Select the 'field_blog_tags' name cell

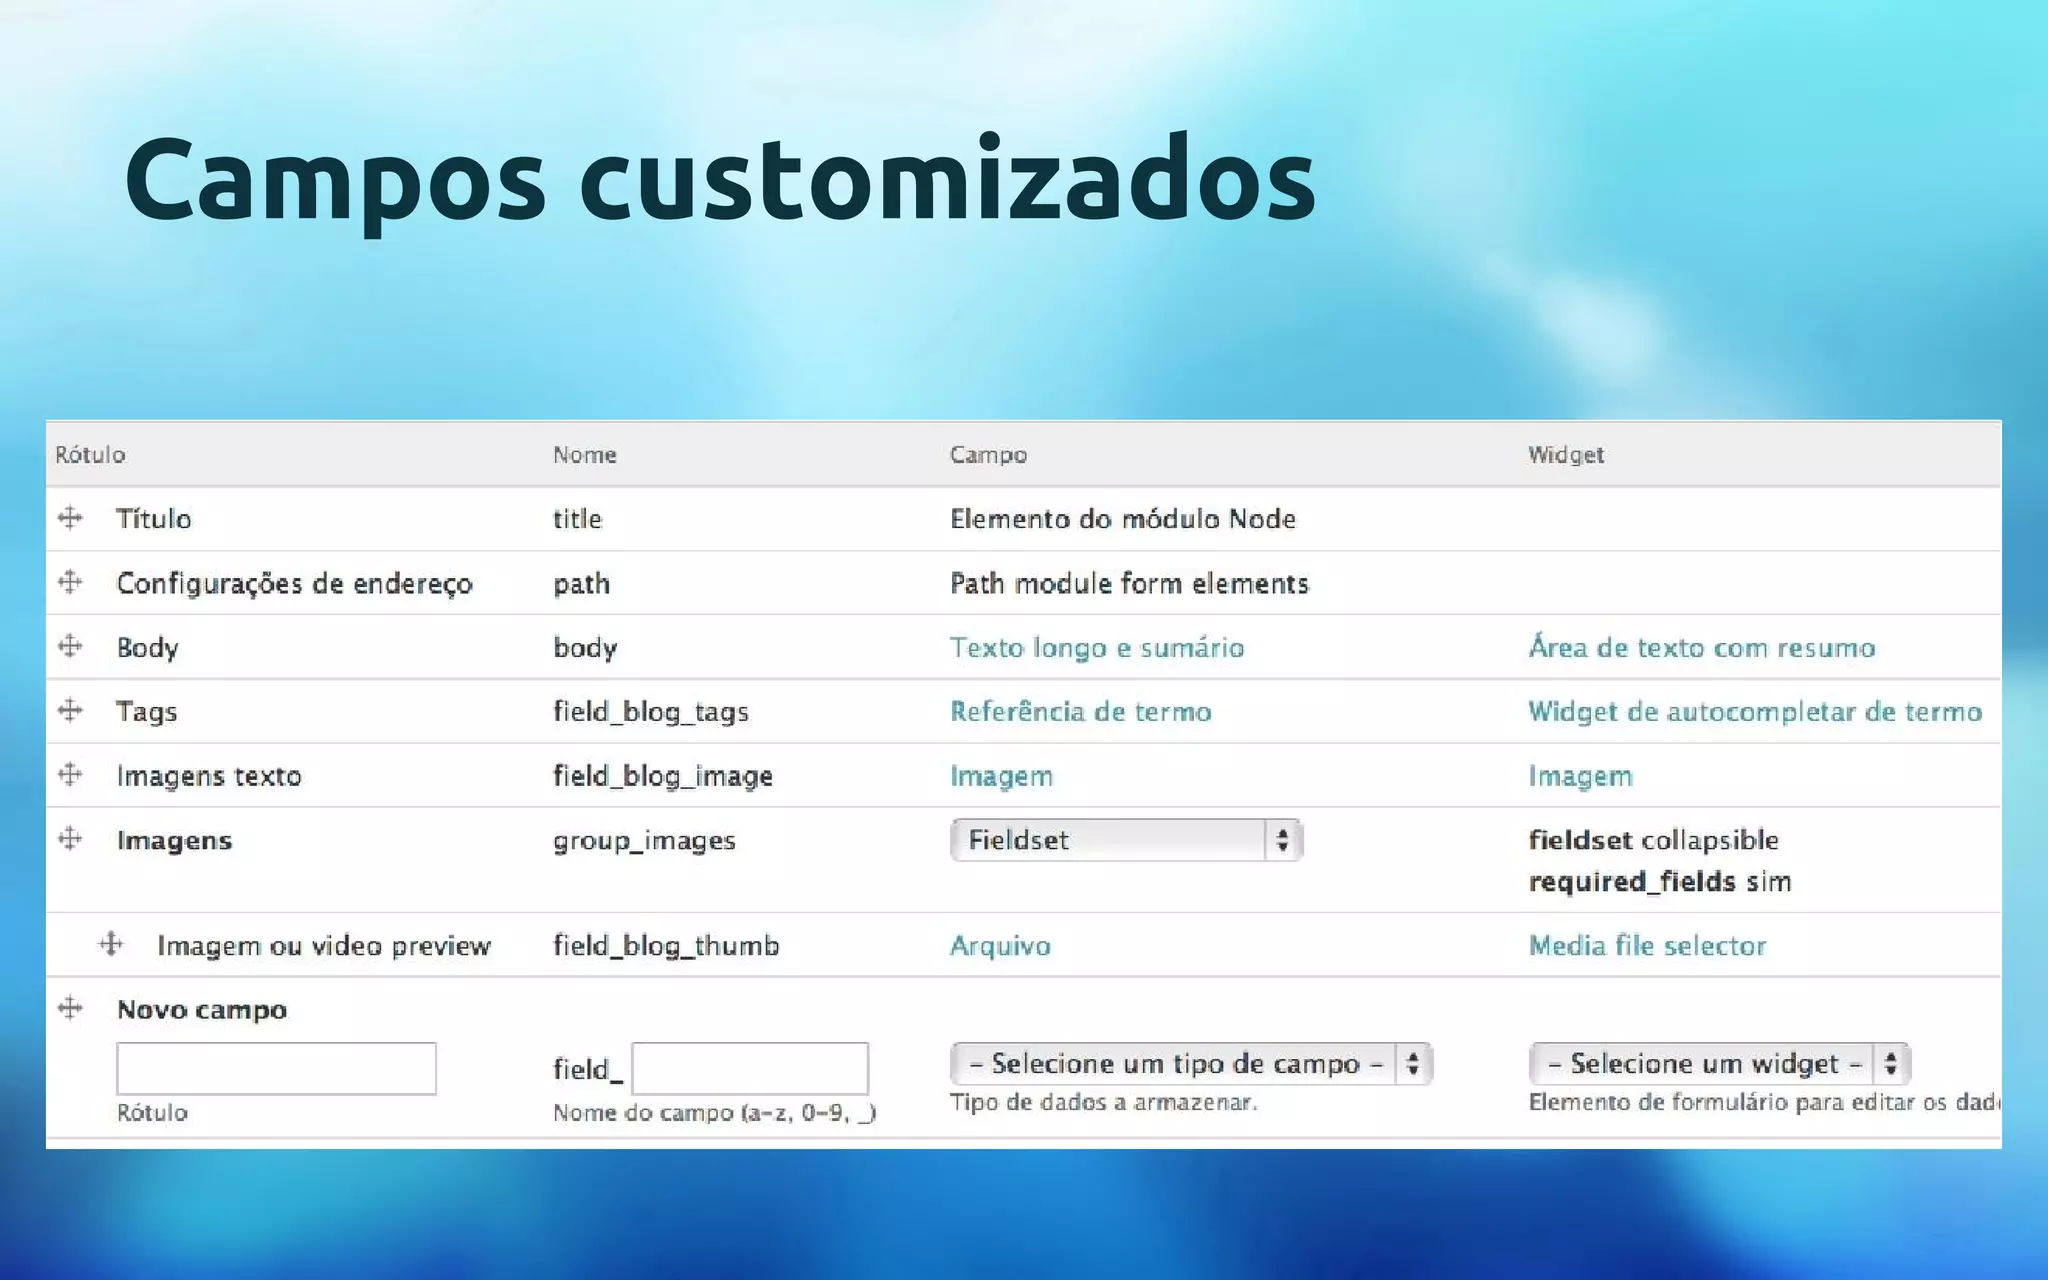tap(651, 712)
